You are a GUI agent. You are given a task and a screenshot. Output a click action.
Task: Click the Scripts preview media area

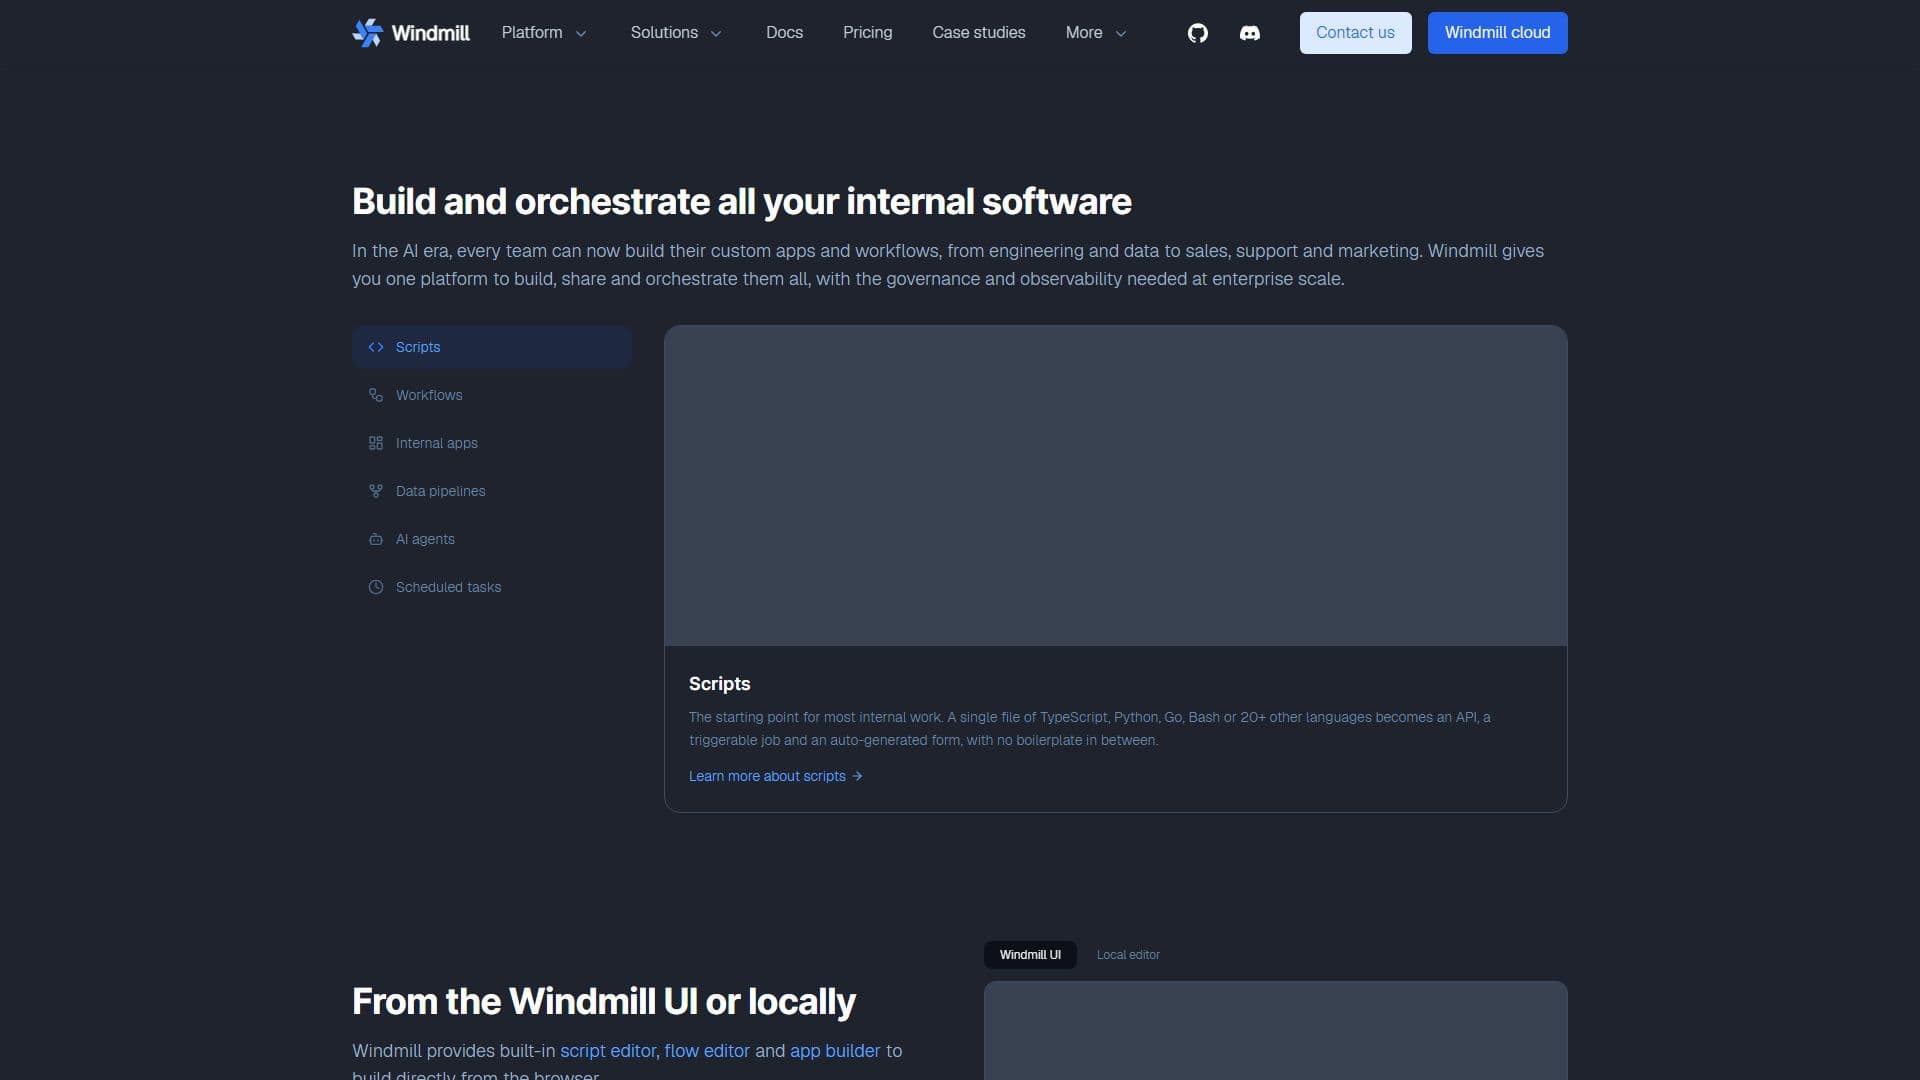1116,486
